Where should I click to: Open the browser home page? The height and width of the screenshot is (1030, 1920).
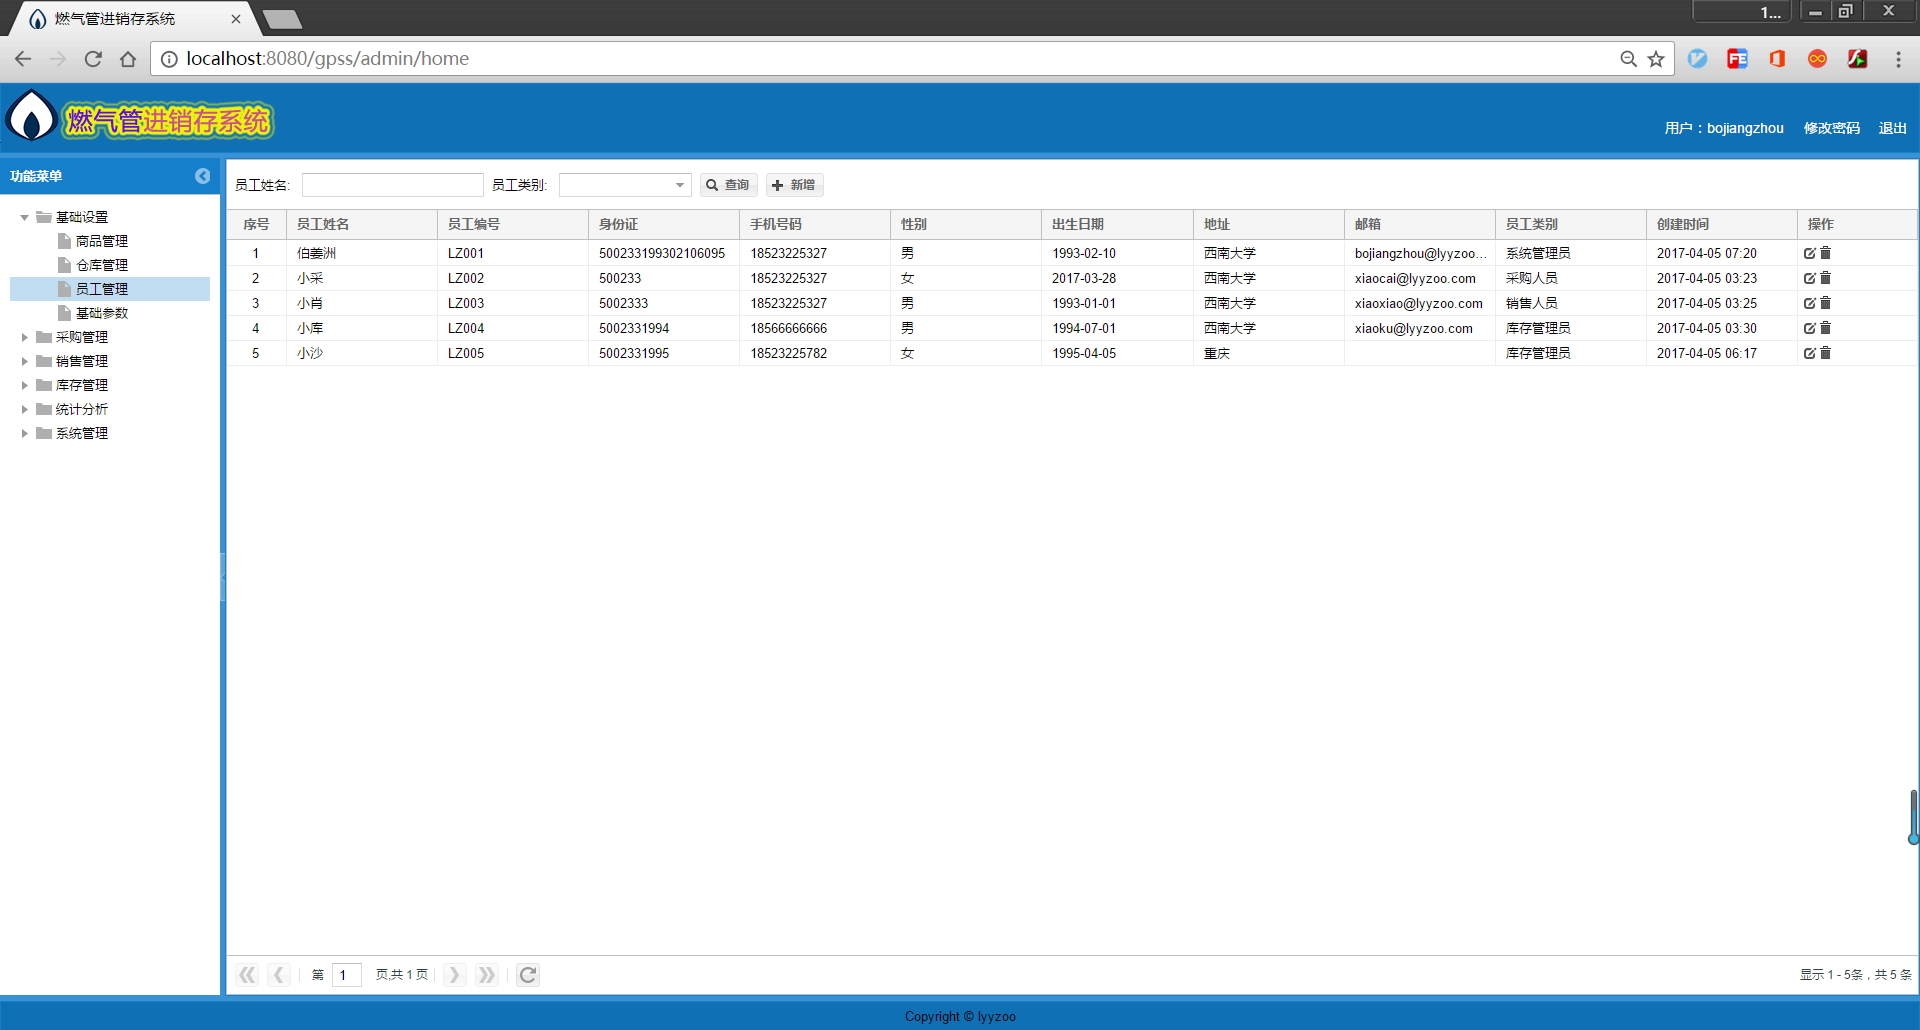tap(128, 59)
